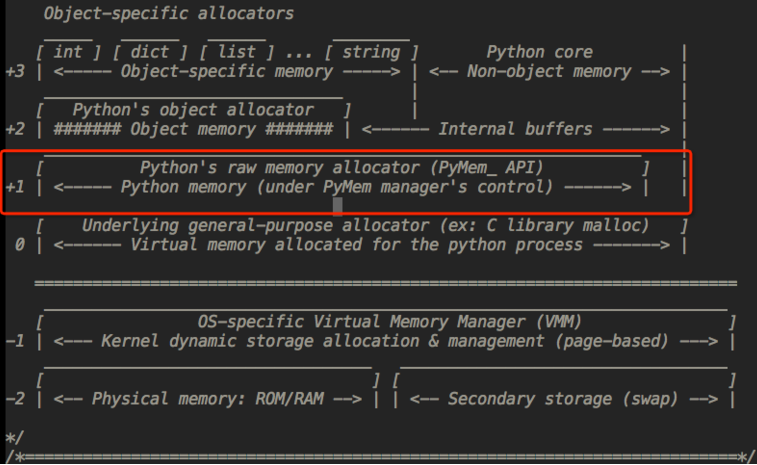
Task: Click the '+3' level label
Action: point(15,71)
